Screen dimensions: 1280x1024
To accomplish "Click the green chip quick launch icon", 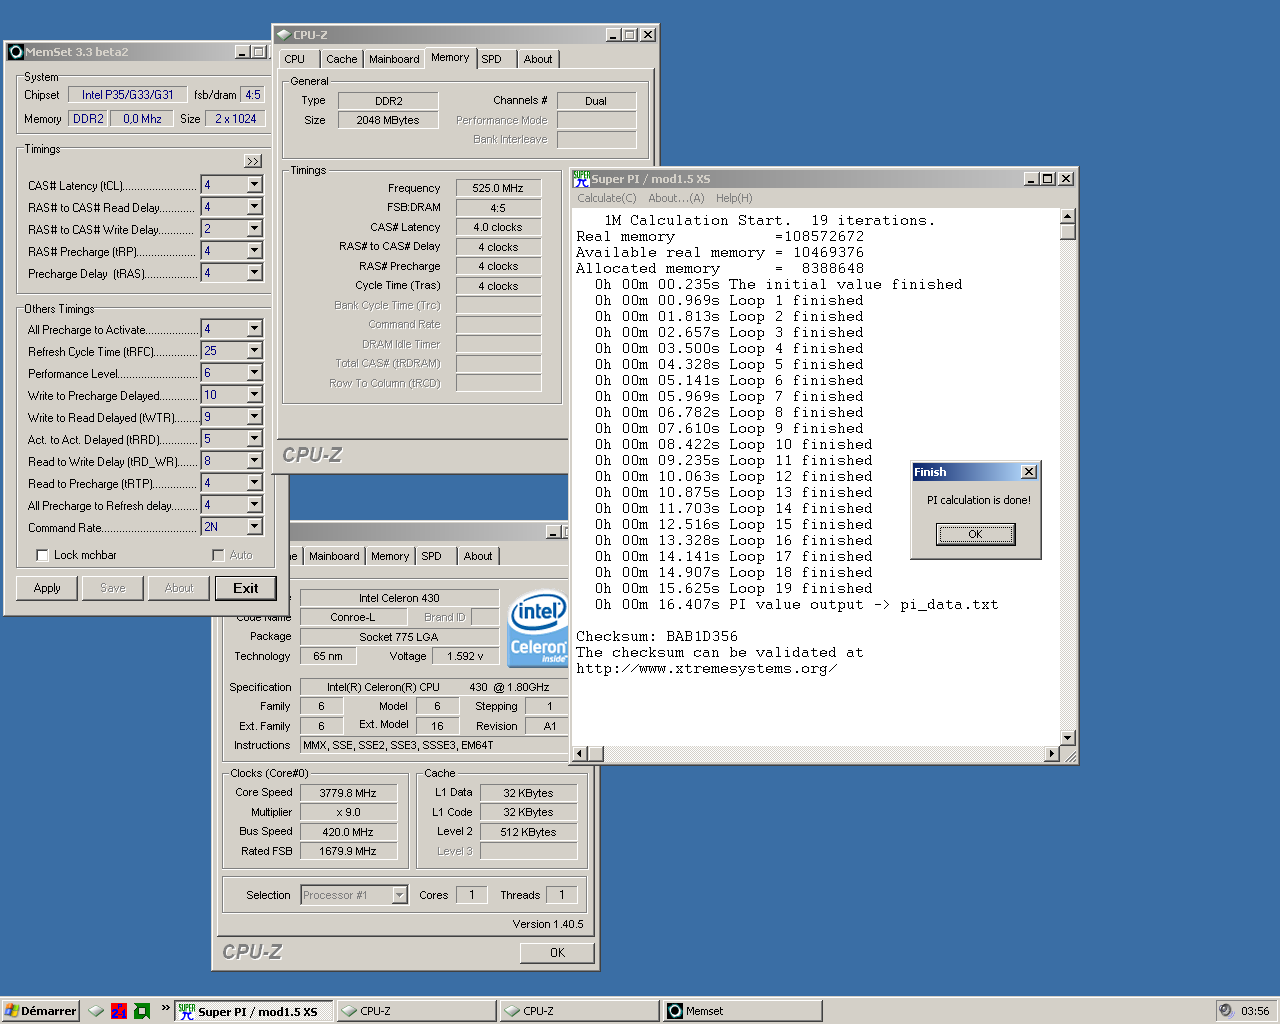I will [142, 1011].
